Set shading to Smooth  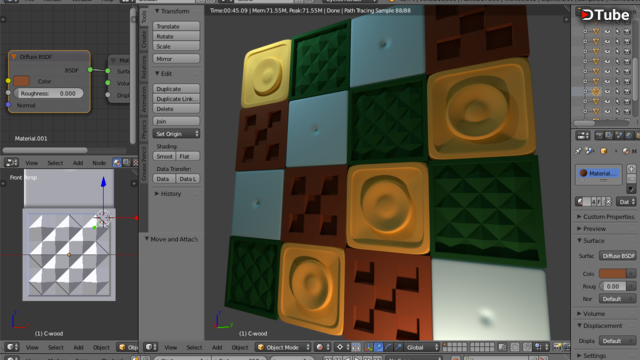(164, 156)
